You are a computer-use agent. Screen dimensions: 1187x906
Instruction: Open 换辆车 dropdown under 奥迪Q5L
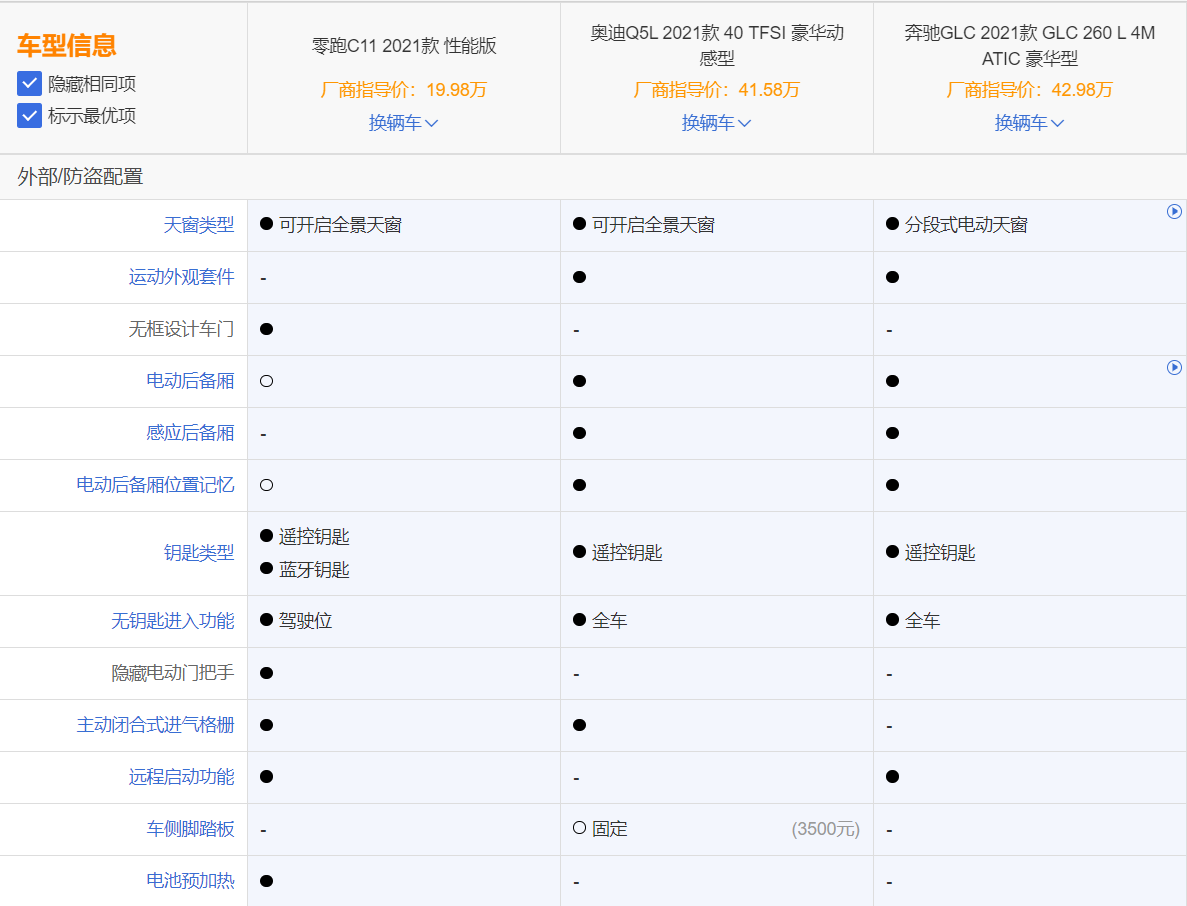click(716, 123)
